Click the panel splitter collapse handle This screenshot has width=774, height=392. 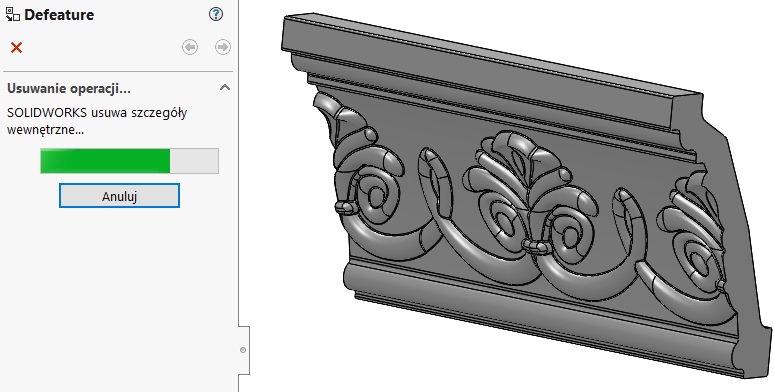click(243, 350)
